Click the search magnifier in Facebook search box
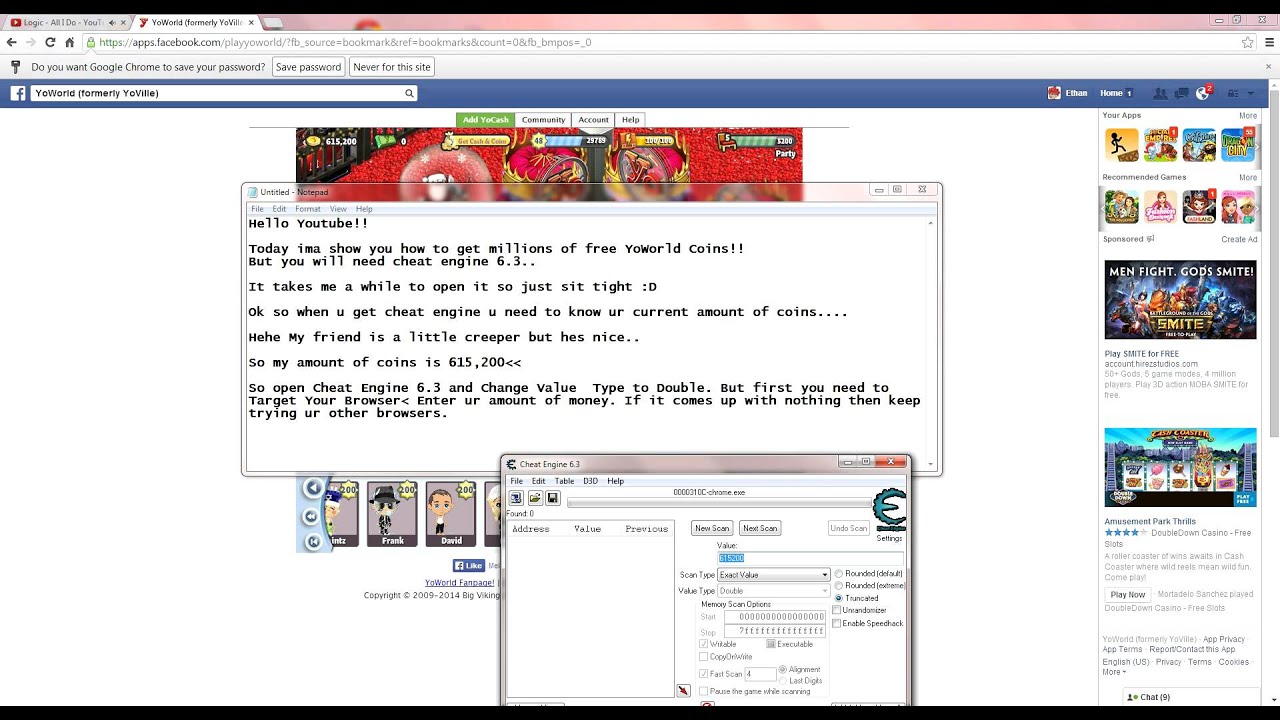Image resolution: width=1280 pixels, height=720 pixels. coord(409,93)
